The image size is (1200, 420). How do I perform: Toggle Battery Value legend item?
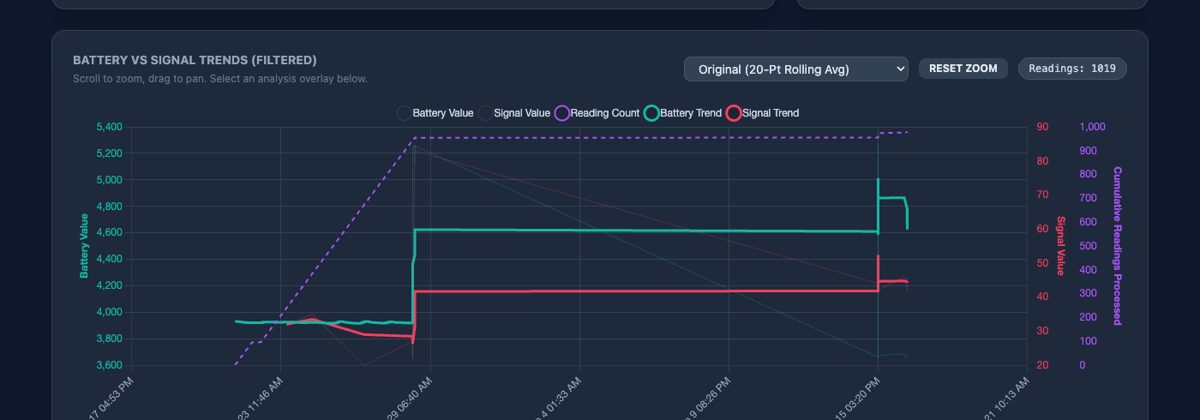(x=434, y=113)
